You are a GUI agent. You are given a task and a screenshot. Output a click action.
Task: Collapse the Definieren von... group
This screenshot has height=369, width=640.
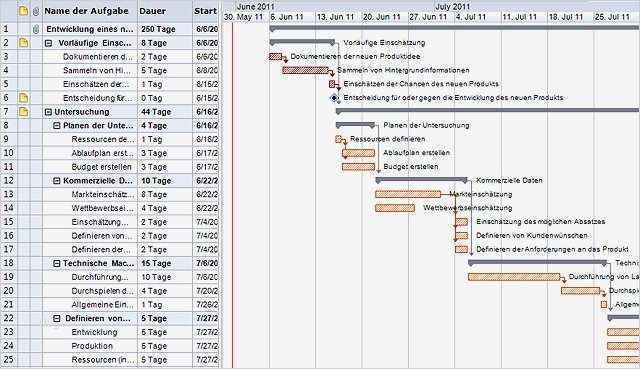click(57, 318)
